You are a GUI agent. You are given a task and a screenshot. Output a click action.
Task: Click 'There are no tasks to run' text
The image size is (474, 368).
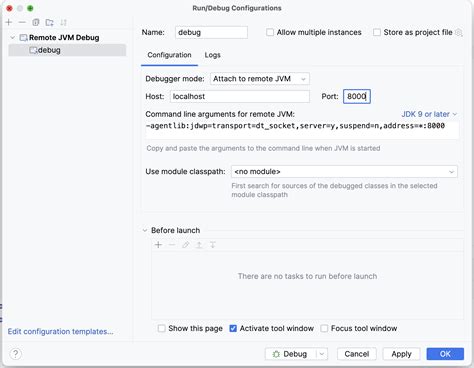point(307,276)
